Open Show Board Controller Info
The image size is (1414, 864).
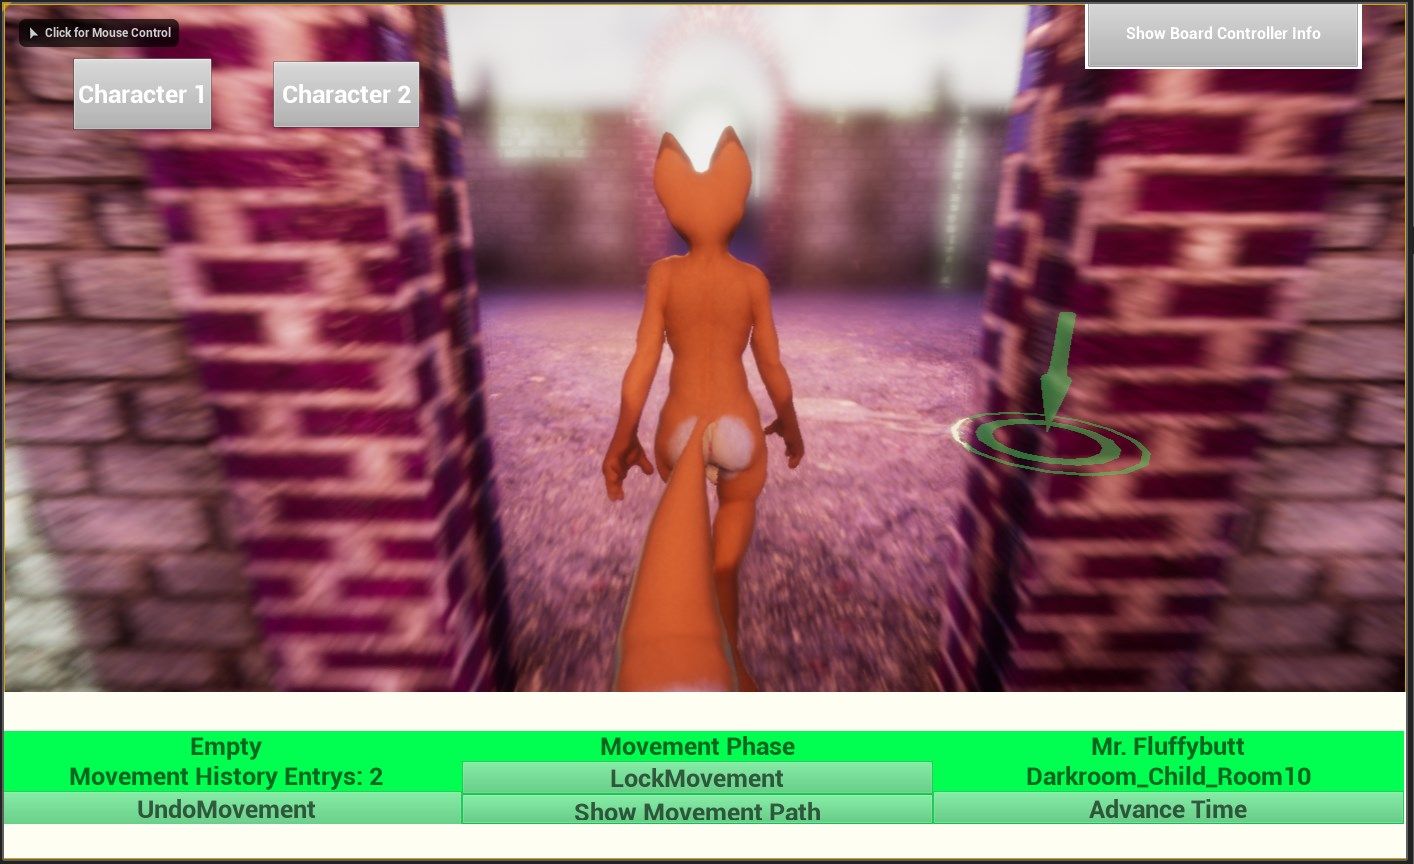coord(1223,34)
